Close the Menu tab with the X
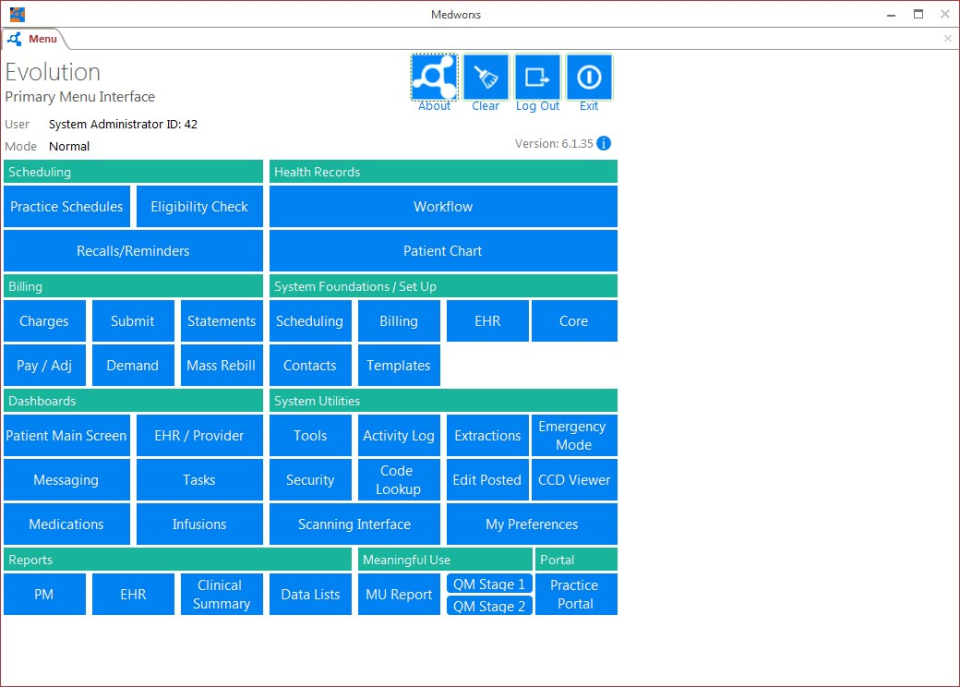 (947, 38)
